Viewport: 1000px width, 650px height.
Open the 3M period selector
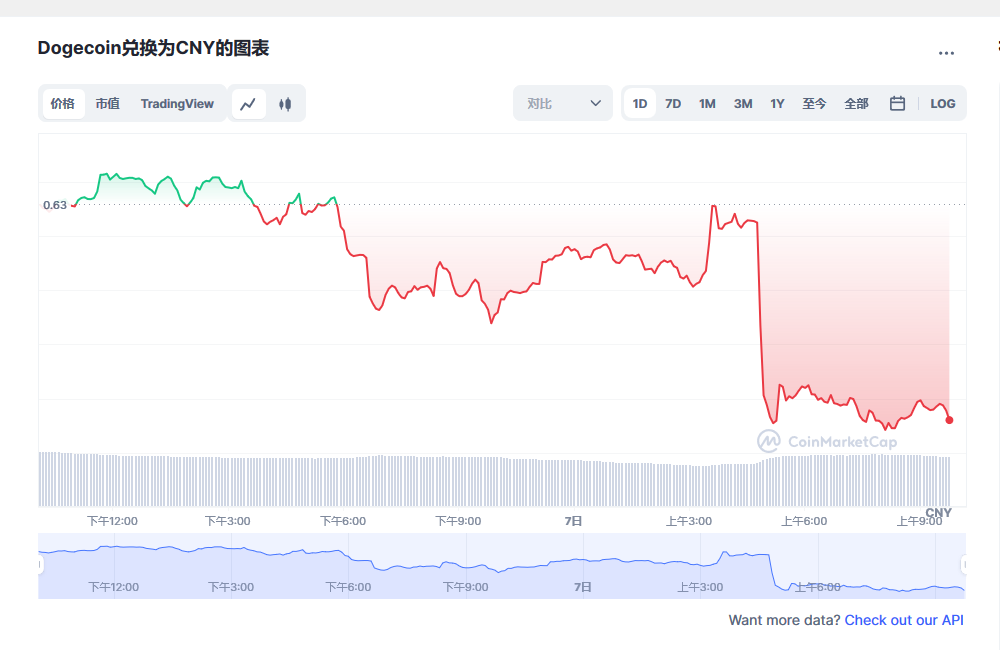(742, 103)
